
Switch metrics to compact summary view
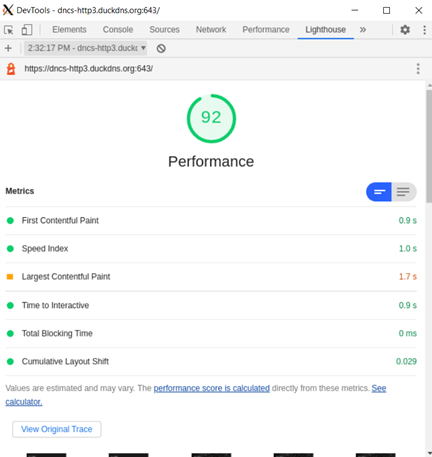click(x=379, y=192)
